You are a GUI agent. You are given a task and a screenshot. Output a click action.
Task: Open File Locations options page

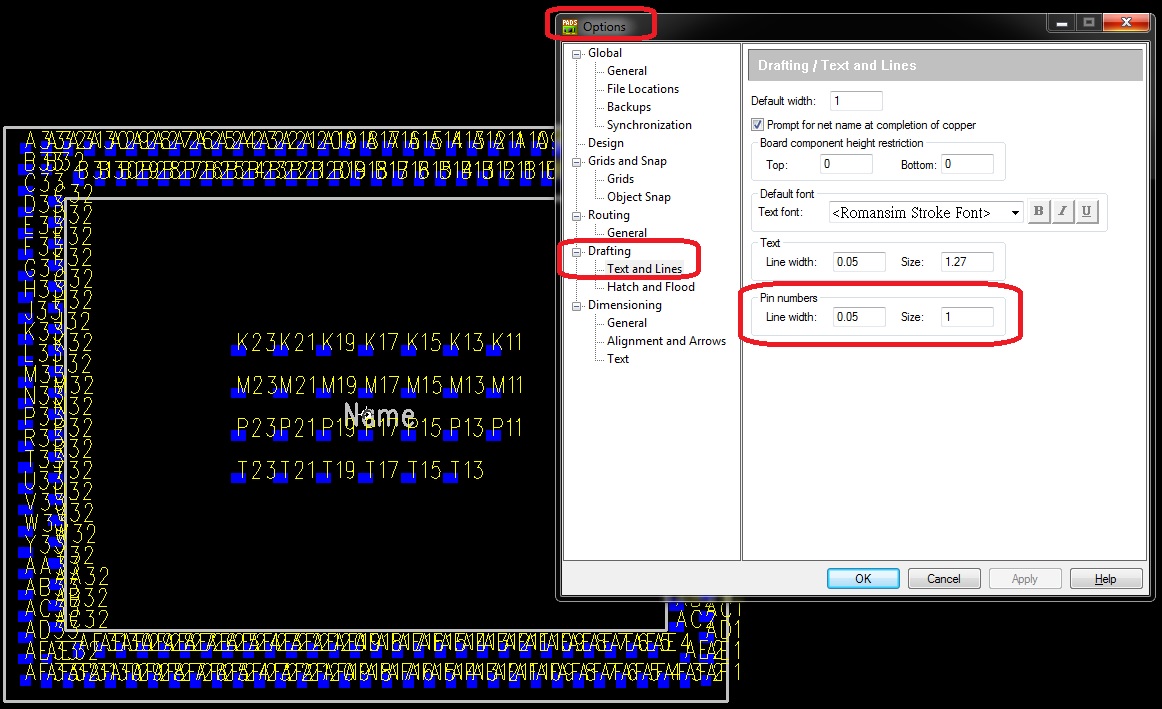[643, 89]
